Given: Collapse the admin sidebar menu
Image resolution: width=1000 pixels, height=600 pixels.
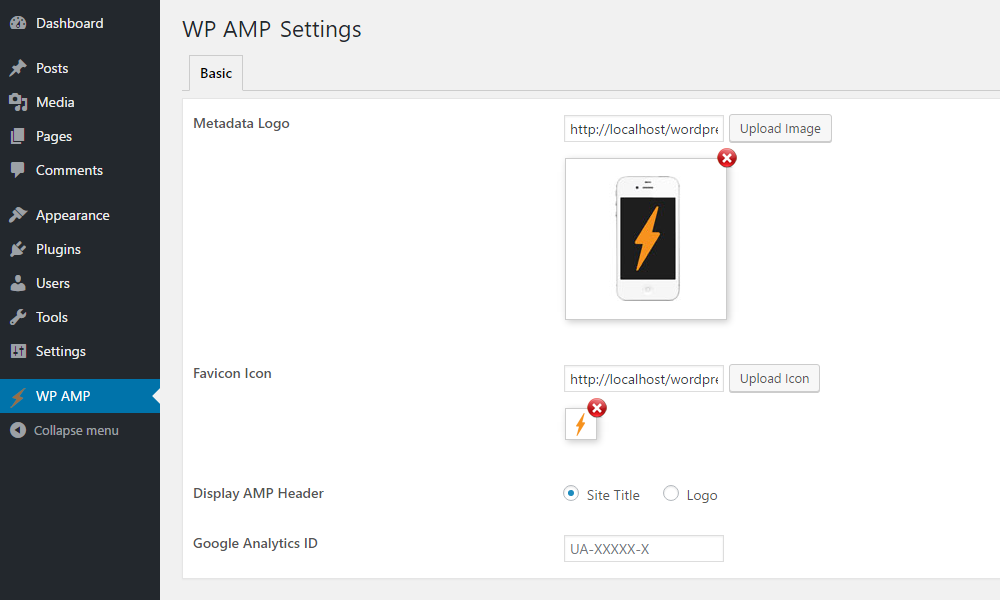Looking at the screenshot, I should 64,430.
